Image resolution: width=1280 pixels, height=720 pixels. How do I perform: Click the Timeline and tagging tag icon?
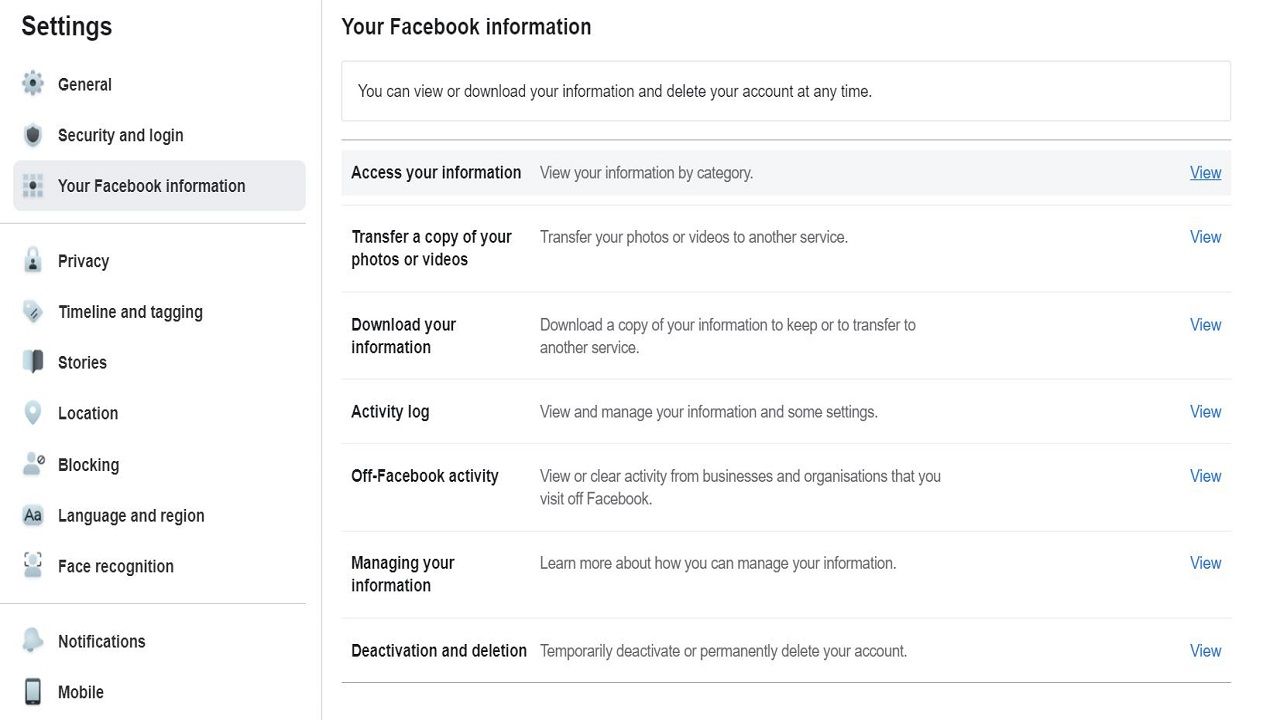pos(33,312)
